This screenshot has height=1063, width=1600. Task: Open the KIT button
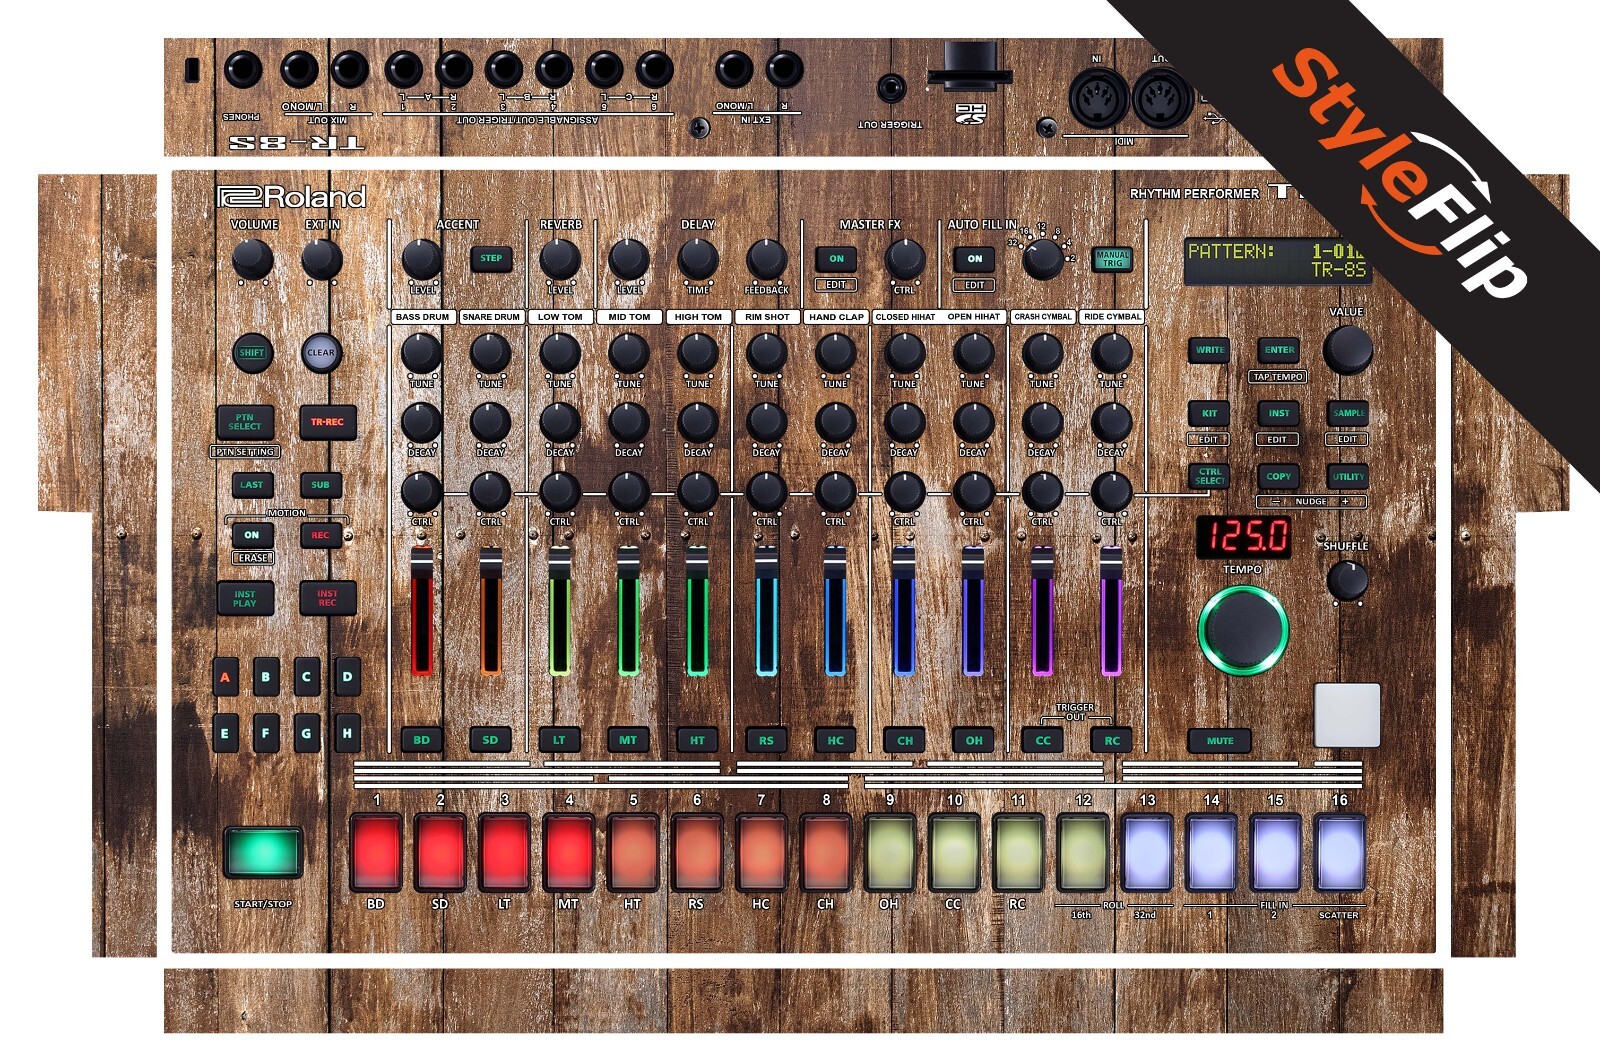click(x=1210, y=413)
